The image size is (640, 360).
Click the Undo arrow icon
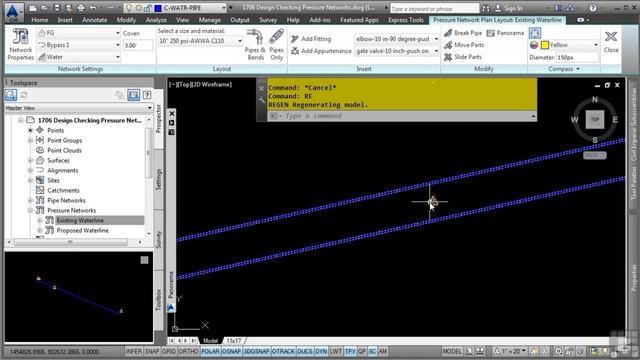coord(93,8)
